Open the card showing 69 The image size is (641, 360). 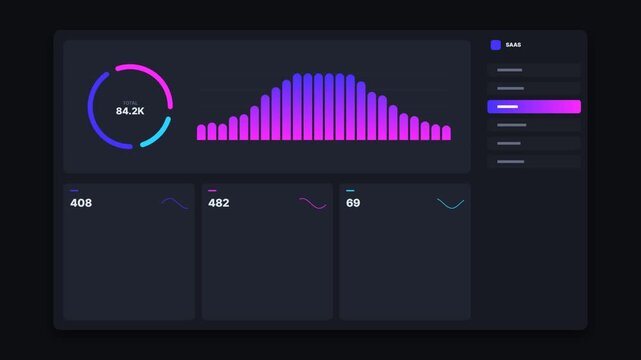[405, 251]
